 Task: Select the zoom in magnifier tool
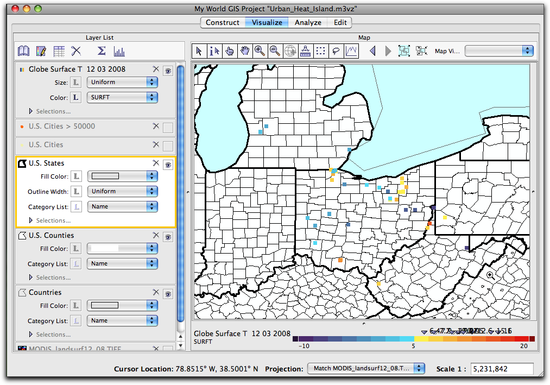pos(260,51)
